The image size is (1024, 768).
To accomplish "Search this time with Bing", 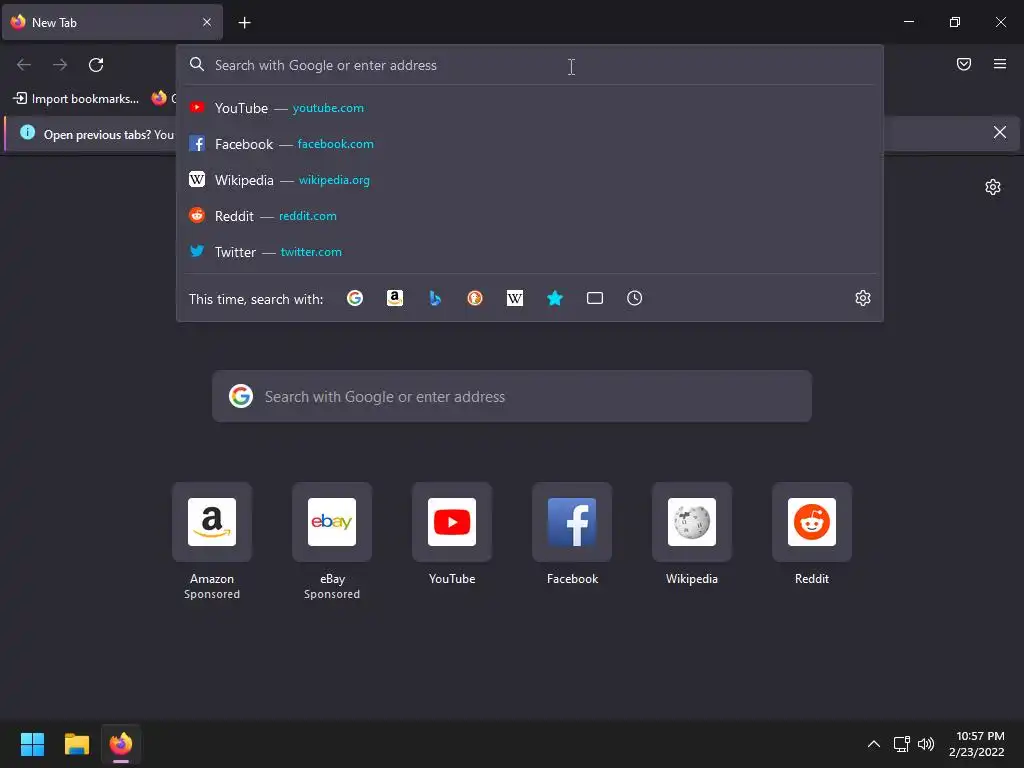I will click(x=435, y=298).
